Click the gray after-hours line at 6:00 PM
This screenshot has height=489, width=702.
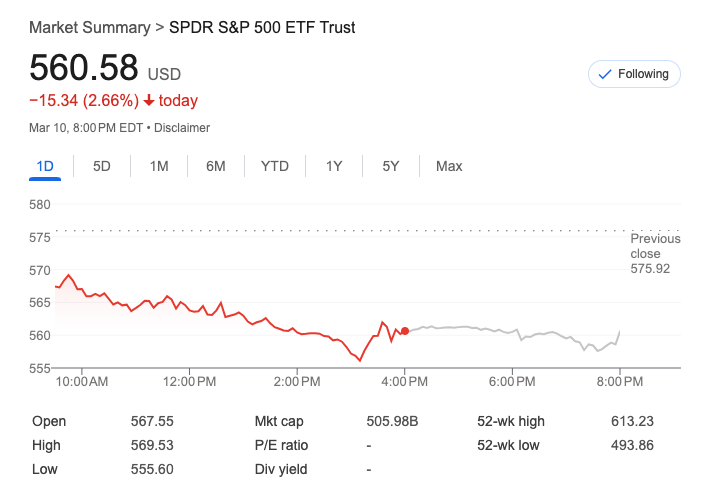click(516, 332)
